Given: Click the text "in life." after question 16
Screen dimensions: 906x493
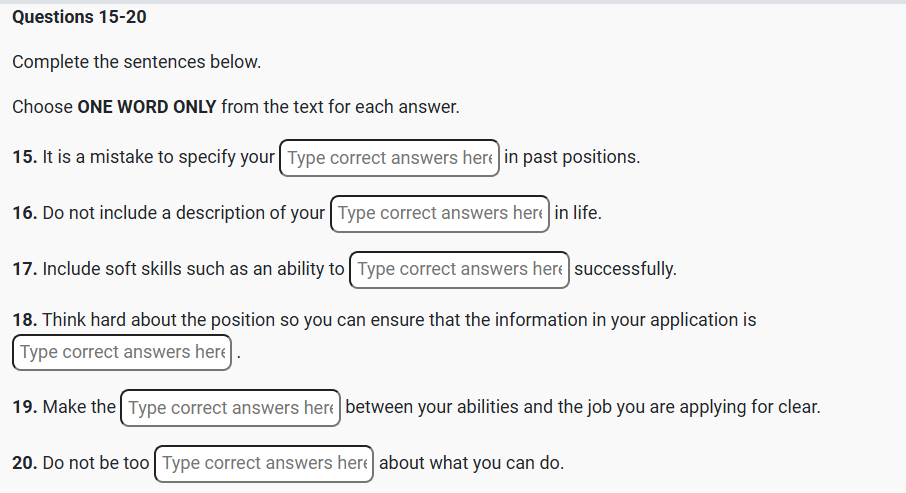Looking at the screenshot, I should 578,214.
